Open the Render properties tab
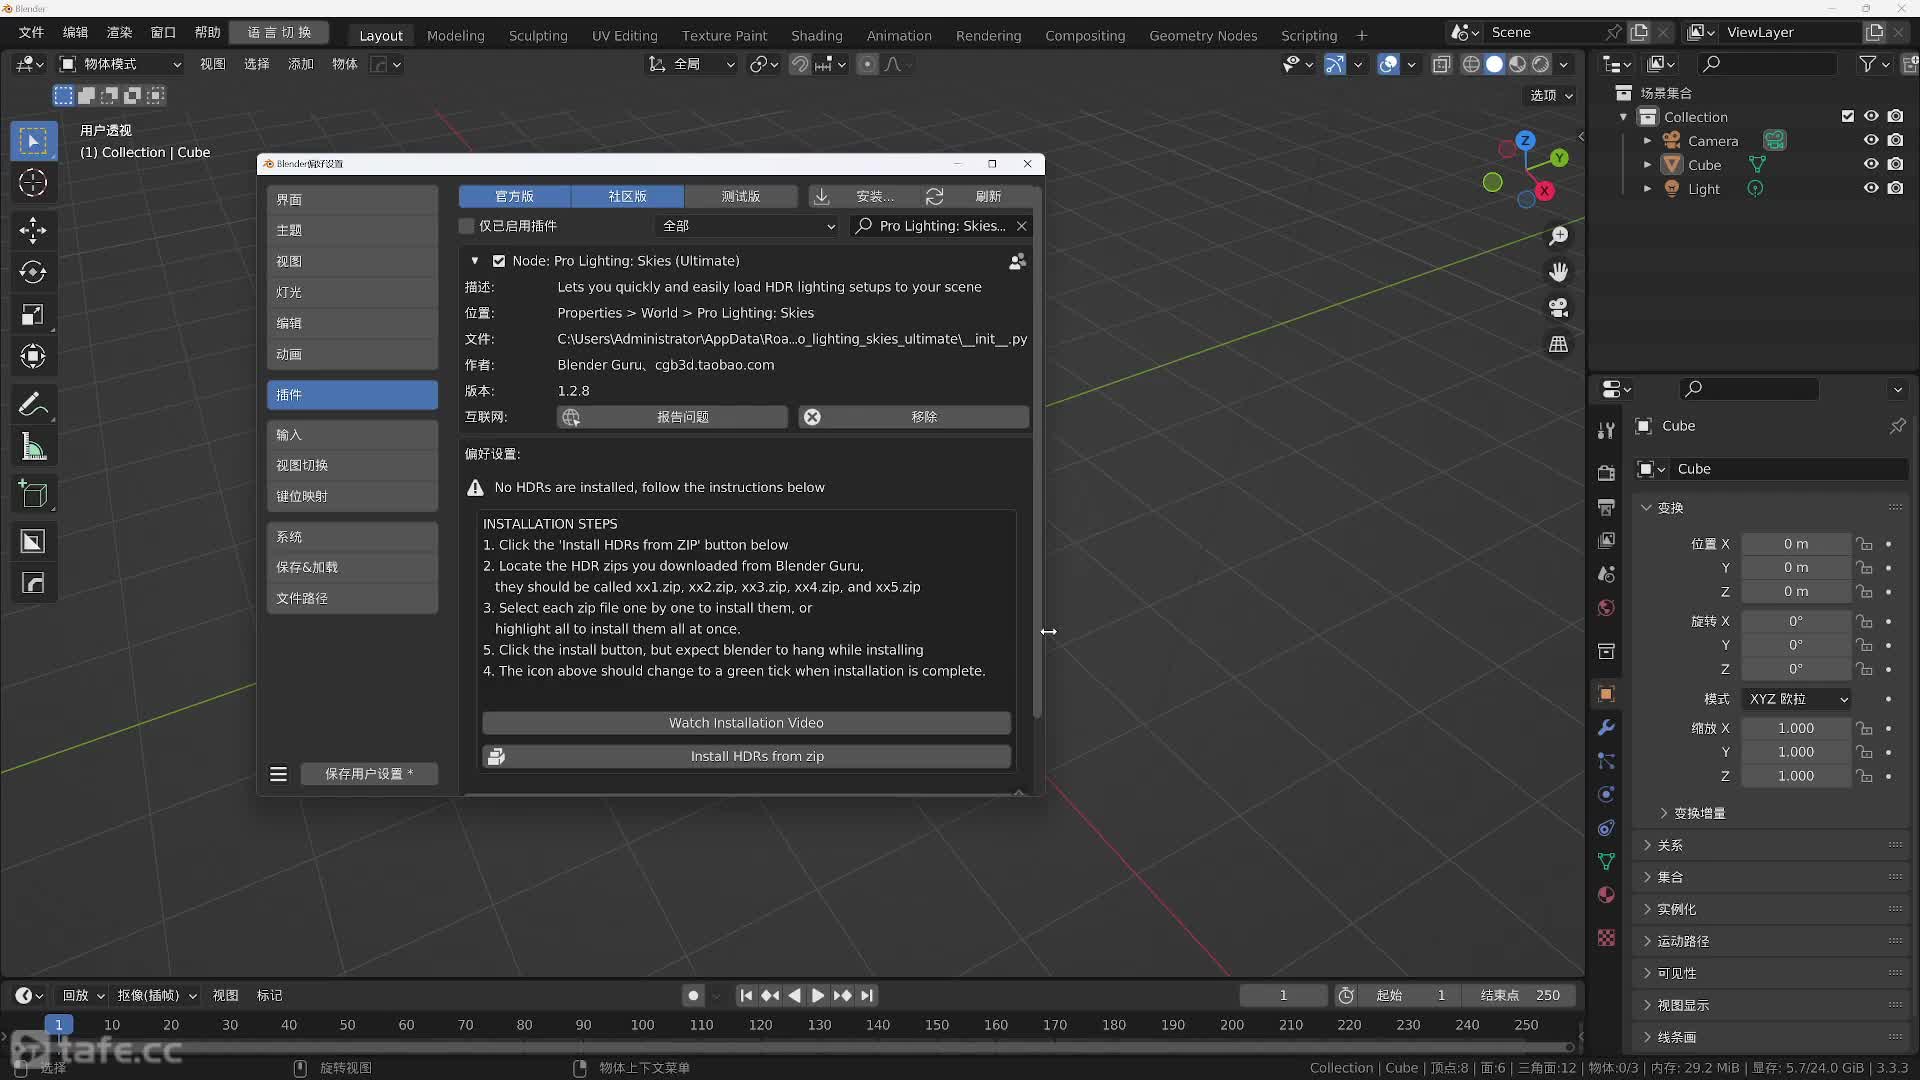 coord(1606,473)
